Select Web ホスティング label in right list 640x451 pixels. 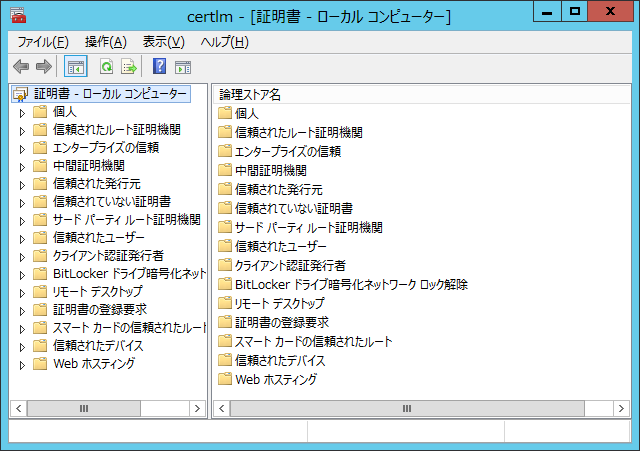coord(276,379)
